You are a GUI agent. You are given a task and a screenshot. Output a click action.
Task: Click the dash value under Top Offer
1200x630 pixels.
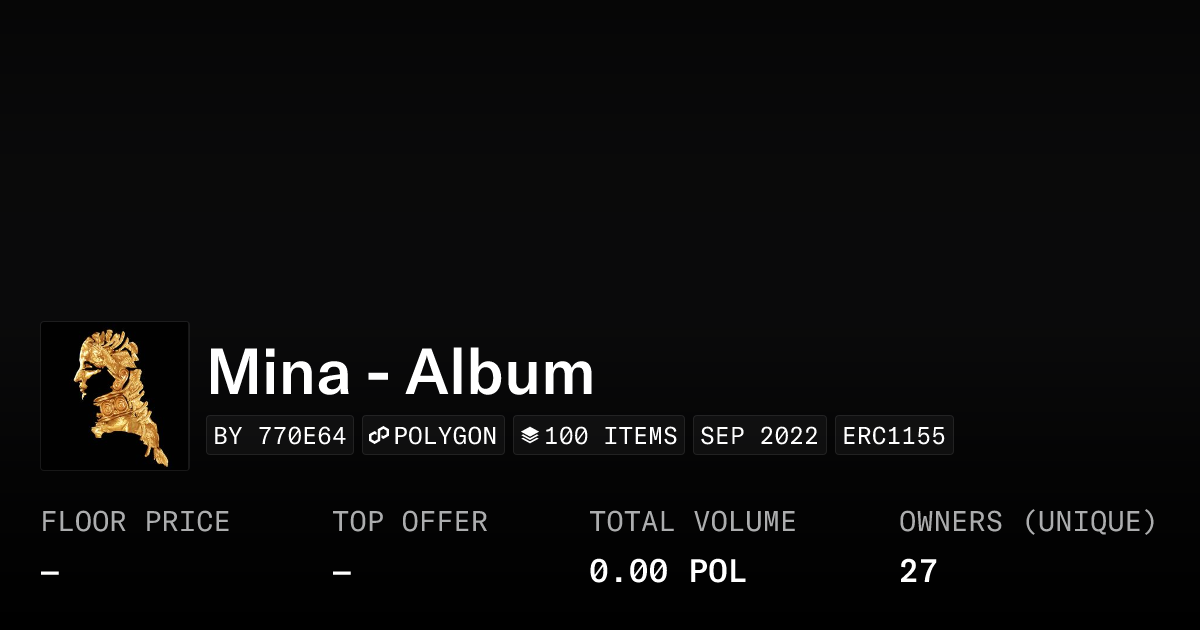coord(342,573)
